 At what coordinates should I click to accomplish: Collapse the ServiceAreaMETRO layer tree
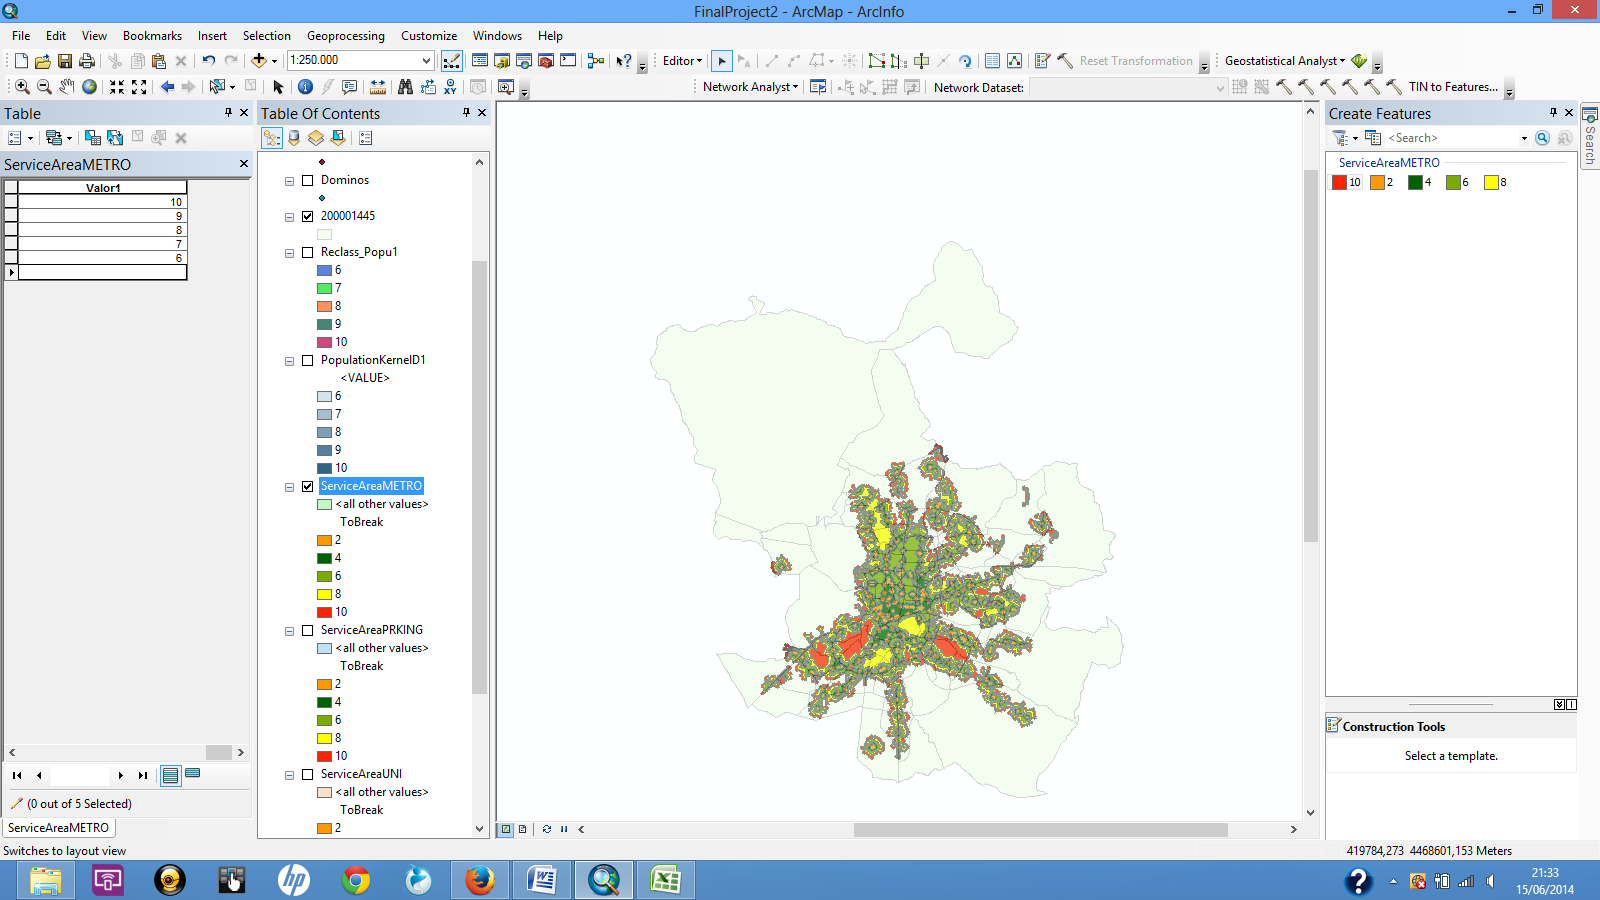[290, 488]
